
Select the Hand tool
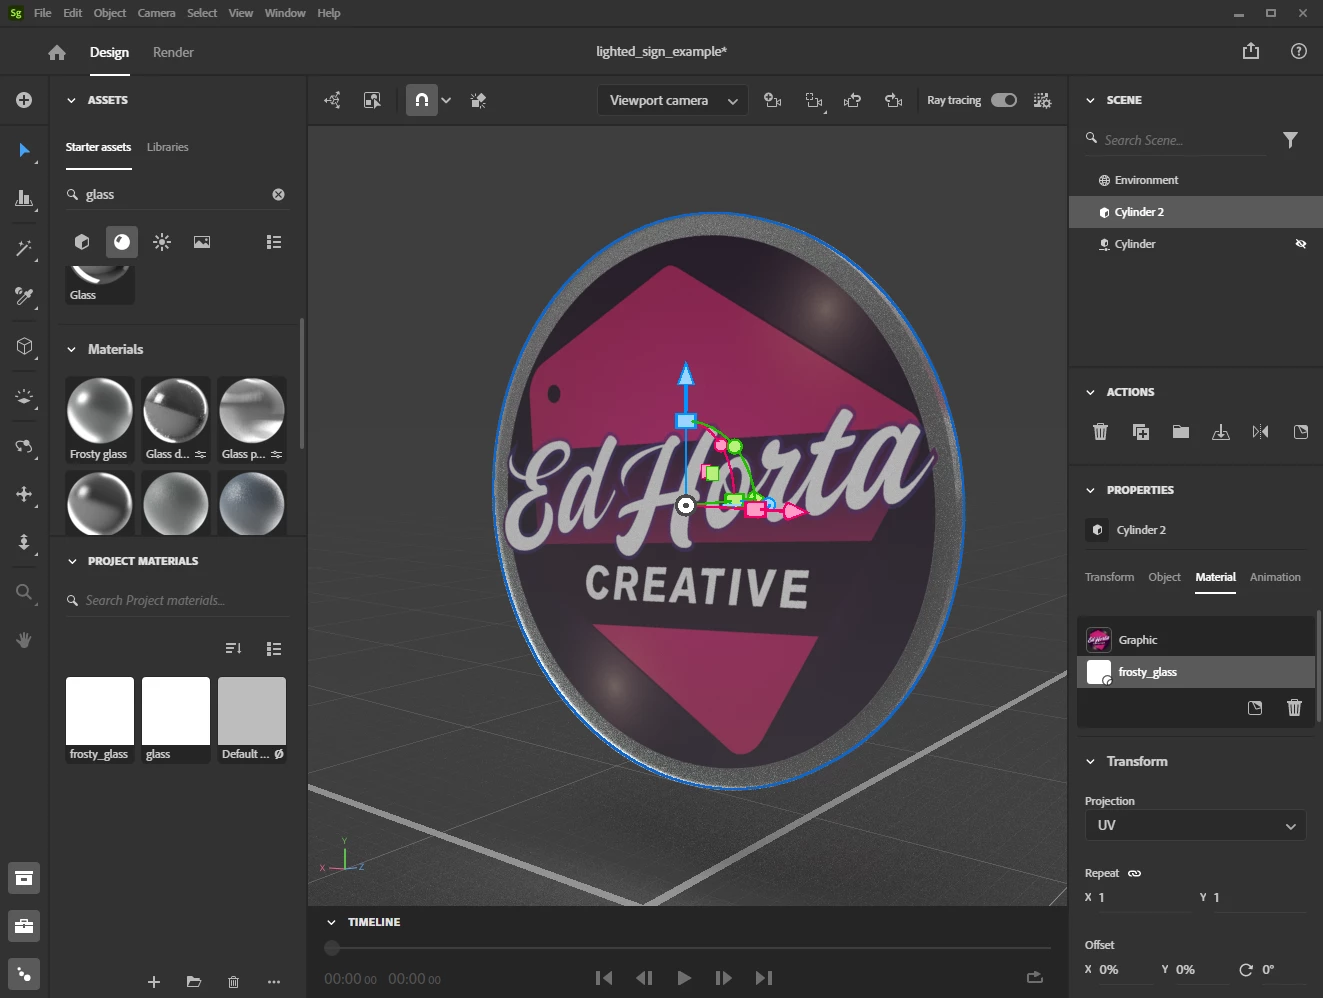(24, 640)
